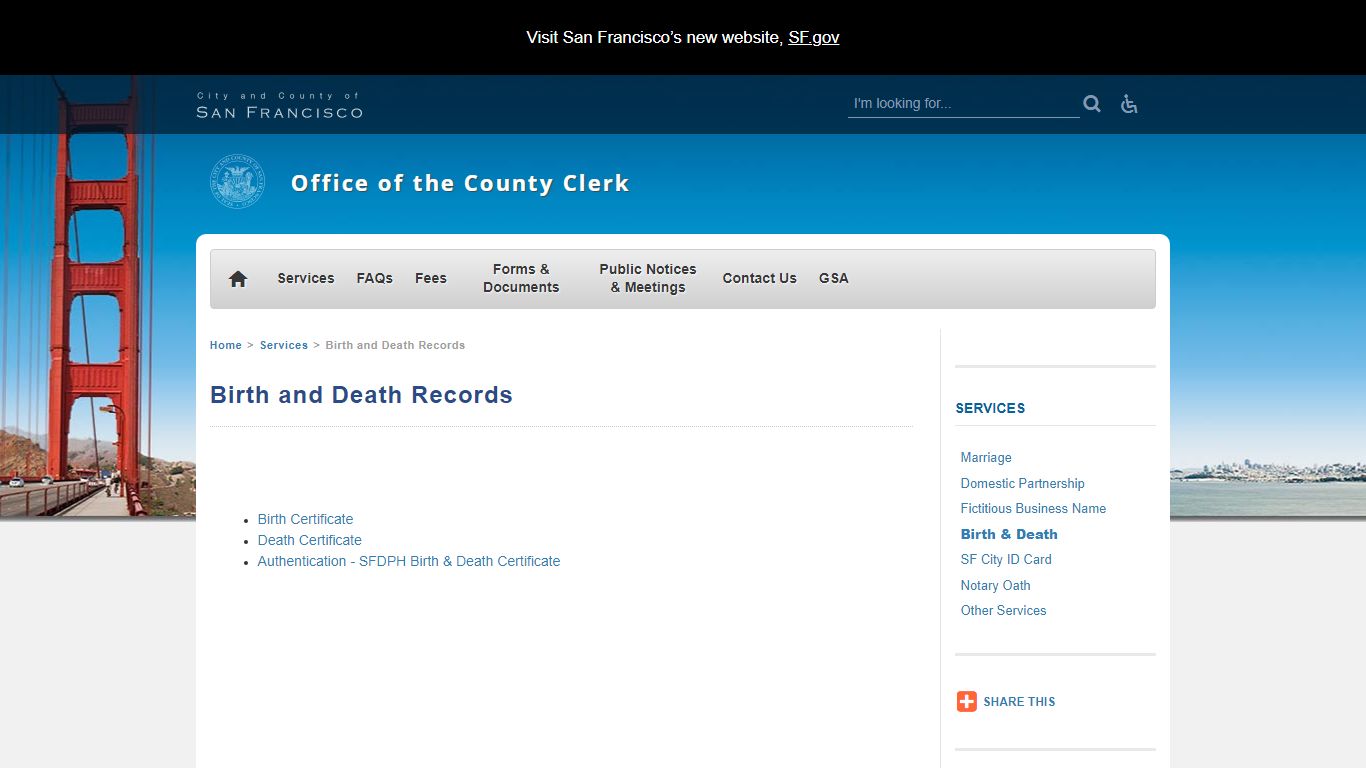Click the Birth and Death Records heading
Viewport: 1366px width, 768px height.
(361, 395)
